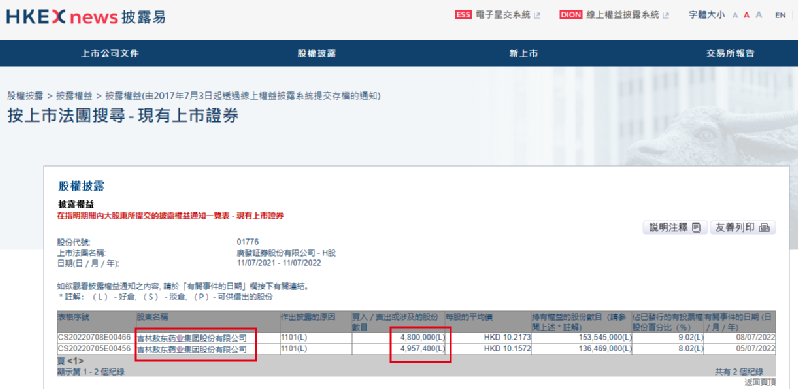
Task: Click the 9.02(L) percentage cell
Action: point(690,338)
